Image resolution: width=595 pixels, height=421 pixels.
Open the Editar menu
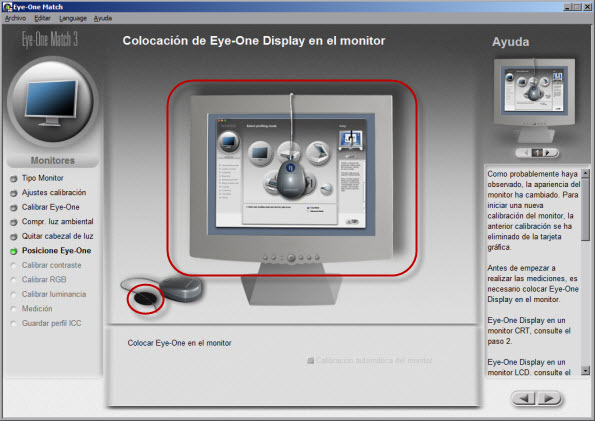pyautogui.click(x=42, y=18)
